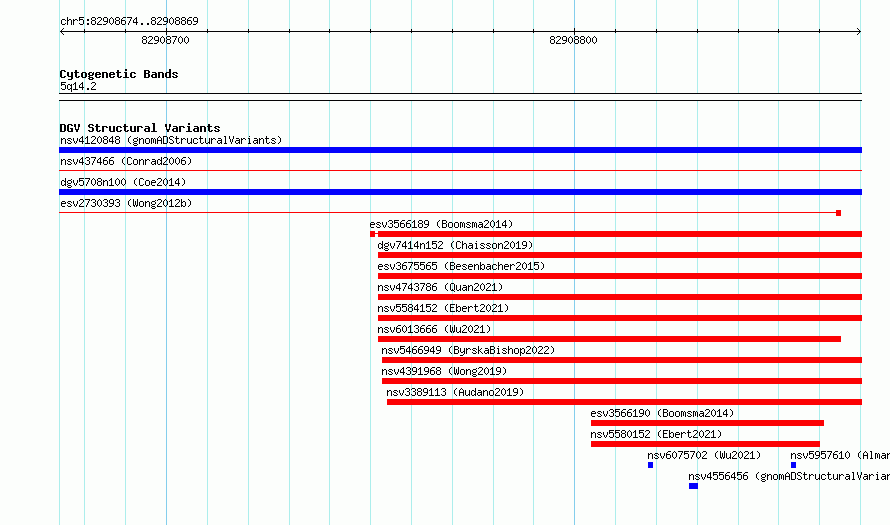Select red bar under nsv5466949
Image resolution: width=890 pixels, height=525 pixels.
[x=622, y=360]
